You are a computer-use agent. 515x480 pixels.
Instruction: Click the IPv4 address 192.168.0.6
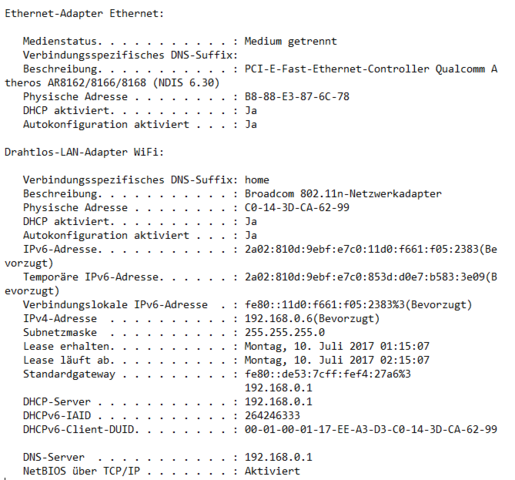(279, 319)
